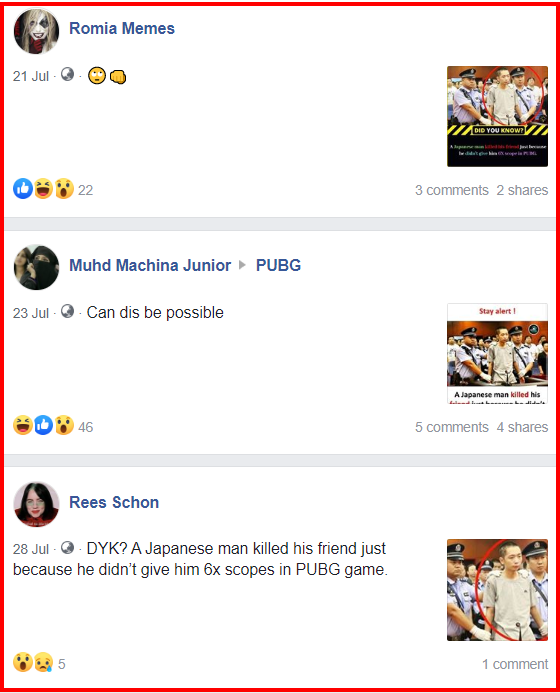Screen dimensions: 560x693
Task: Show the 4 shares on second post
Action: tap(522, 427)
